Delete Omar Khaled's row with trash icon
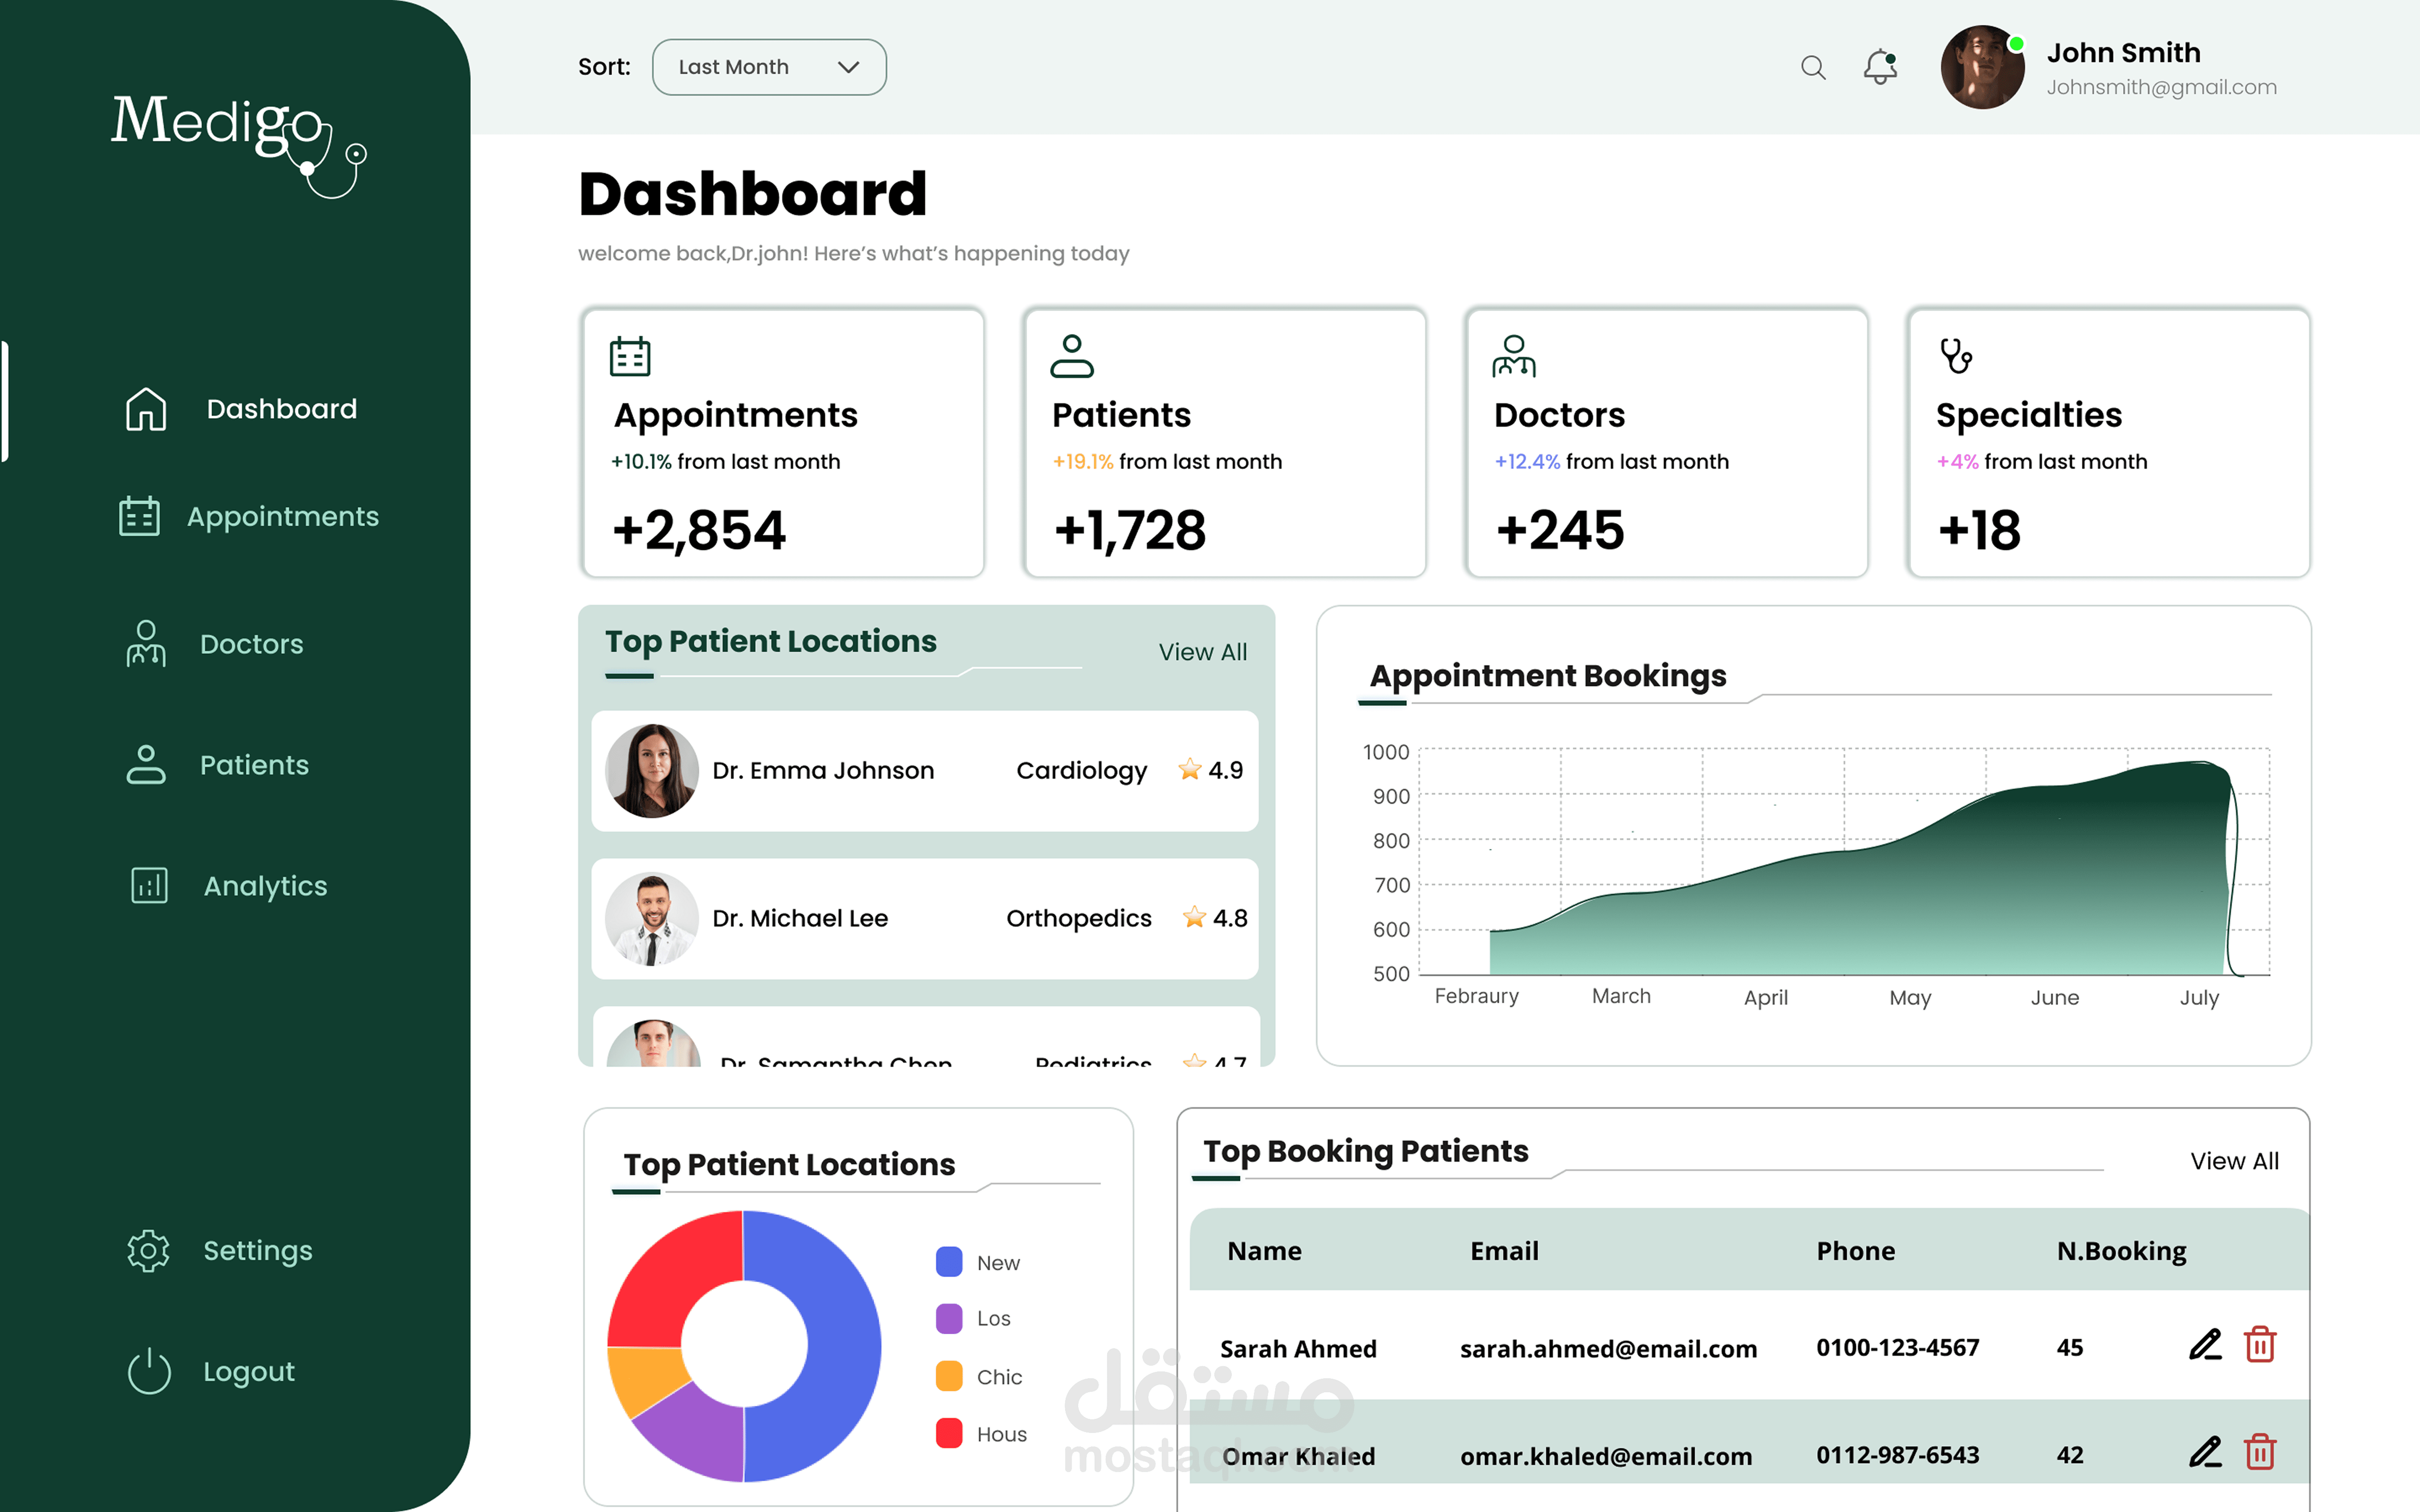The image size is (2420, 1512). tap(2260, 1452)
